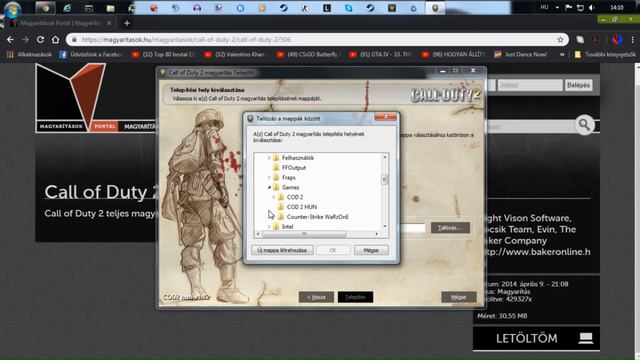Open the Alkalmazások apps shortcut

click(29, 54)
